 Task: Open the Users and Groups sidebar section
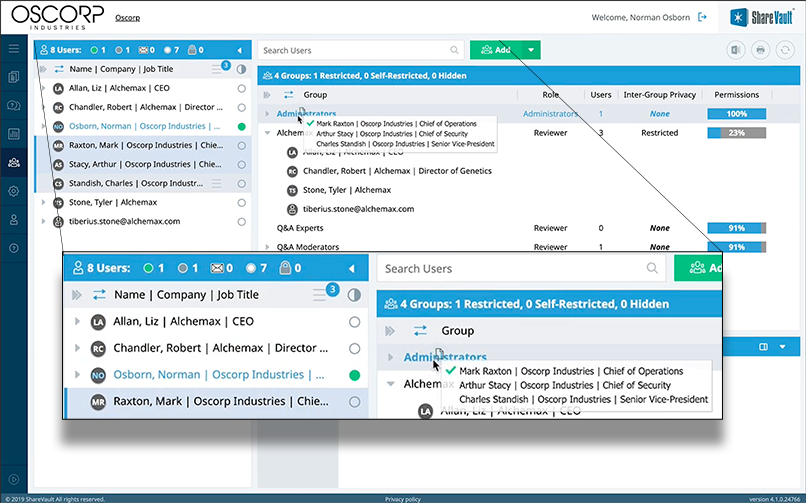pos(14,163)
